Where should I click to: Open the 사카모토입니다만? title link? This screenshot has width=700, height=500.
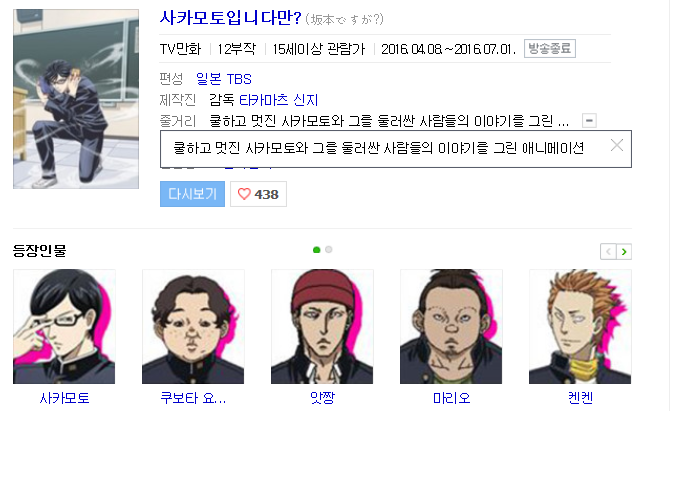[x=231, y=18]
